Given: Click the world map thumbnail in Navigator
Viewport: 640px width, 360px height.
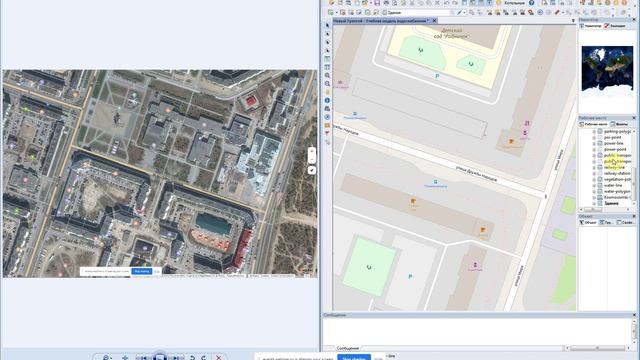Looking at the screenshot, I should (x=607, y=69).
